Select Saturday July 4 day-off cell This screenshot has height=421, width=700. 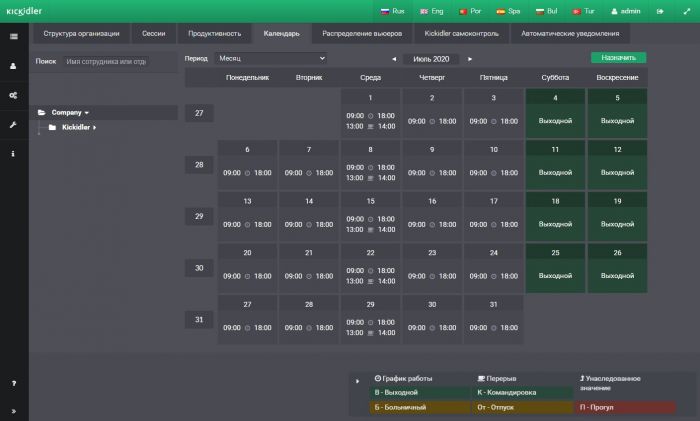555,113
